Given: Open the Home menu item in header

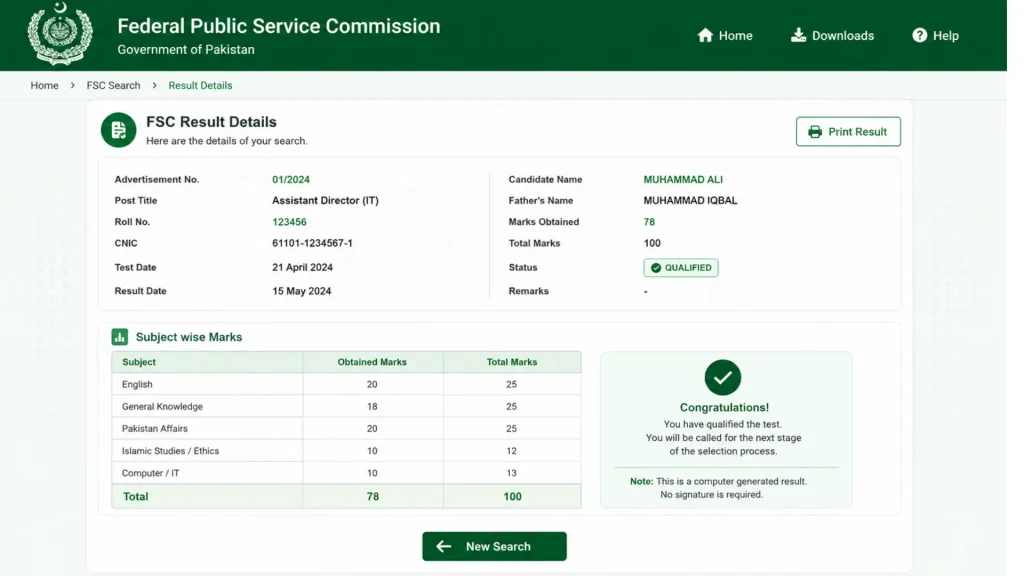Looking at the screenshot, I should 724,35.
